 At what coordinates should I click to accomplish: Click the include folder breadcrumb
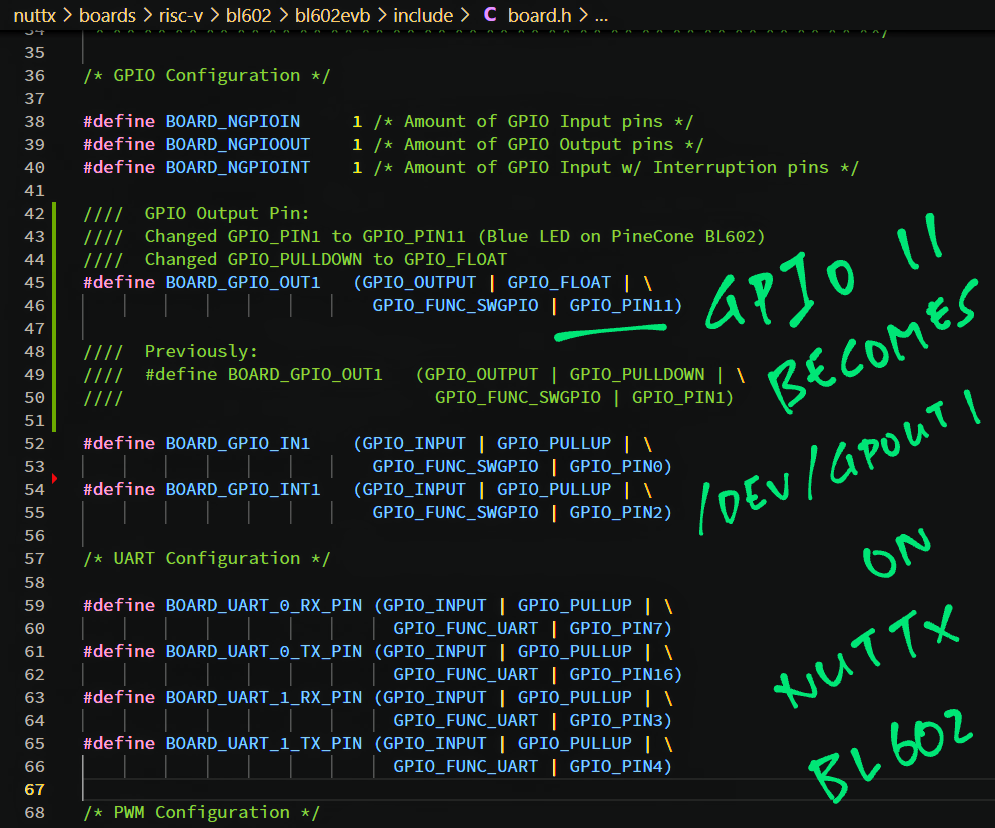pos(421,15)
